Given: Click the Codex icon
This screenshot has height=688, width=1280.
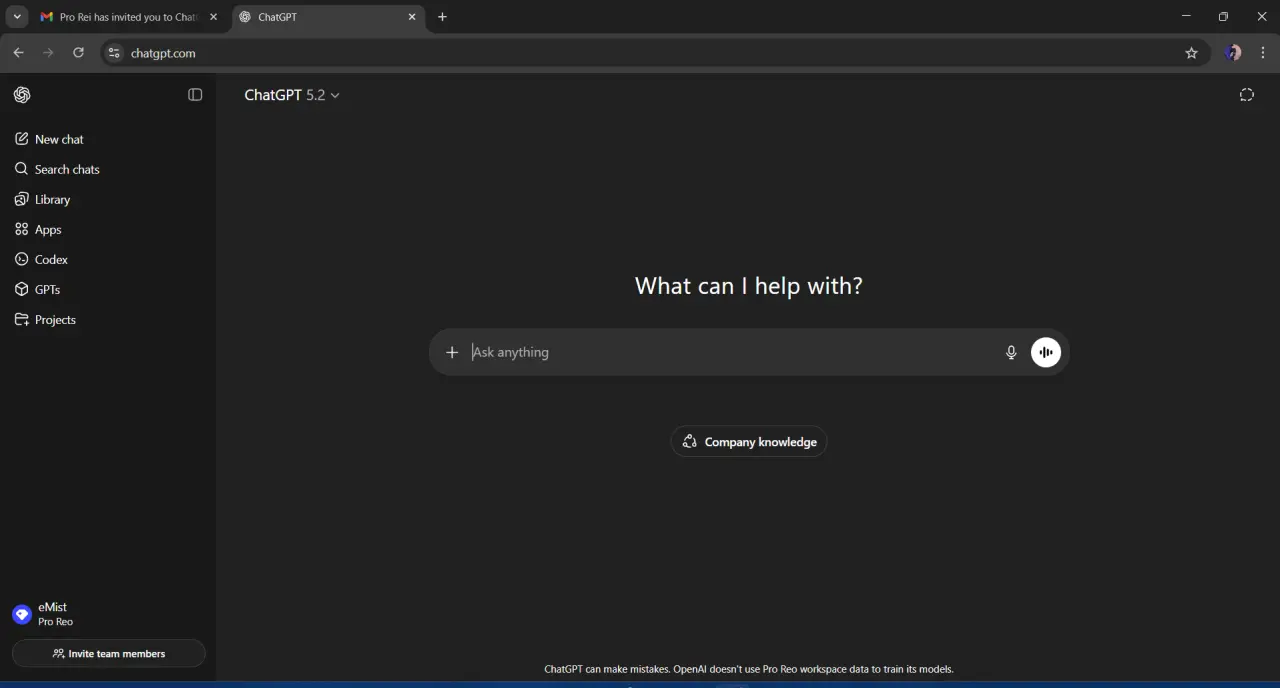Looking at the screenshot, I should (x=22, y=259).
